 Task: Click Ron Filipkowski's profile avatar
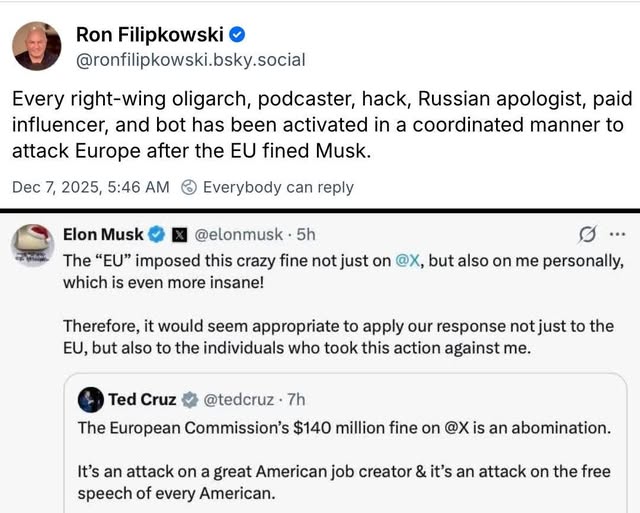(x=37, y=46)
